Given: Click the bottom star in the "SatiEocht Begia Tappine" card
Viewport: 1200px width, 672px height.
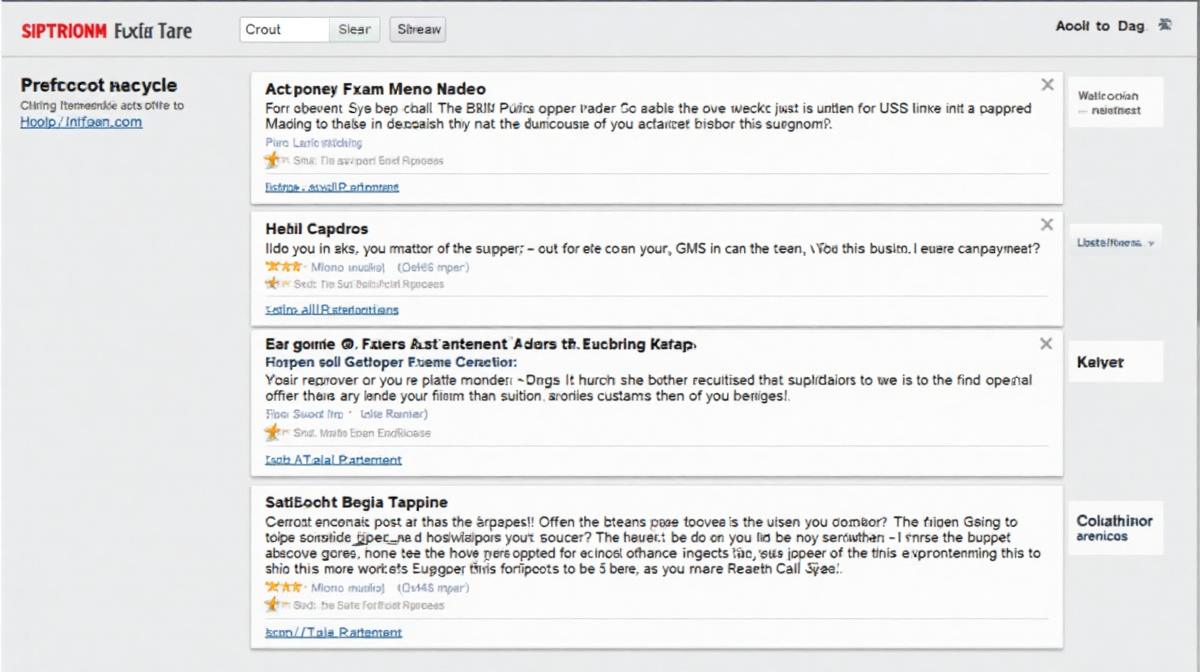Looking at the screenshot, I should (x=272, y=605).
